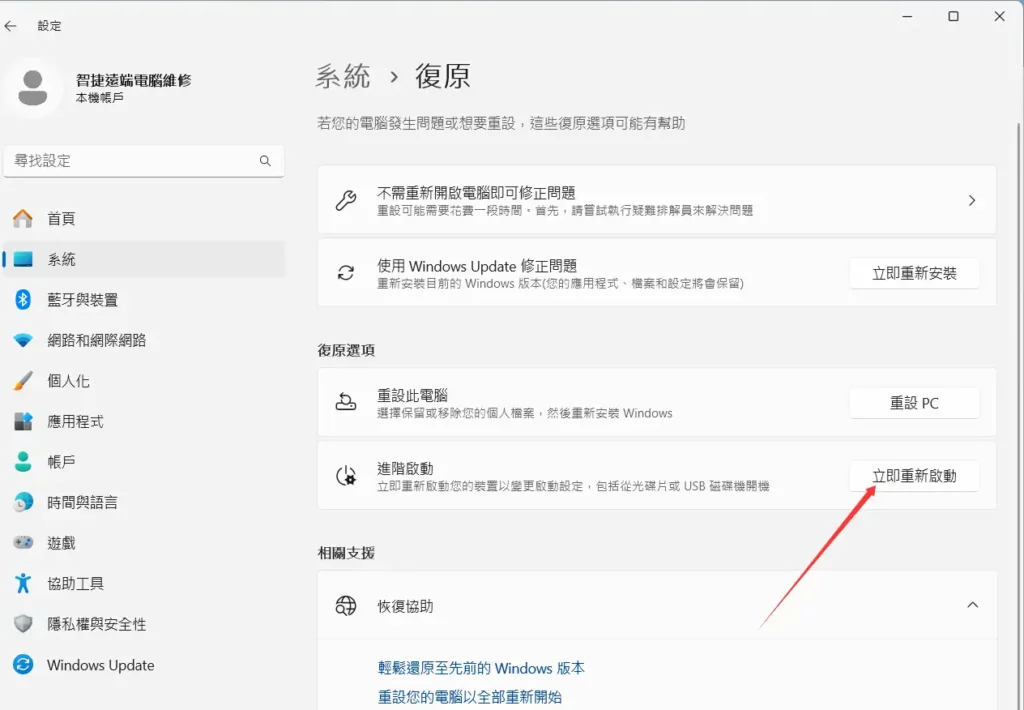The image size is (1024, 710).
Task: Select Windows Update in the sidebar
Action: (x=144, y=665)
